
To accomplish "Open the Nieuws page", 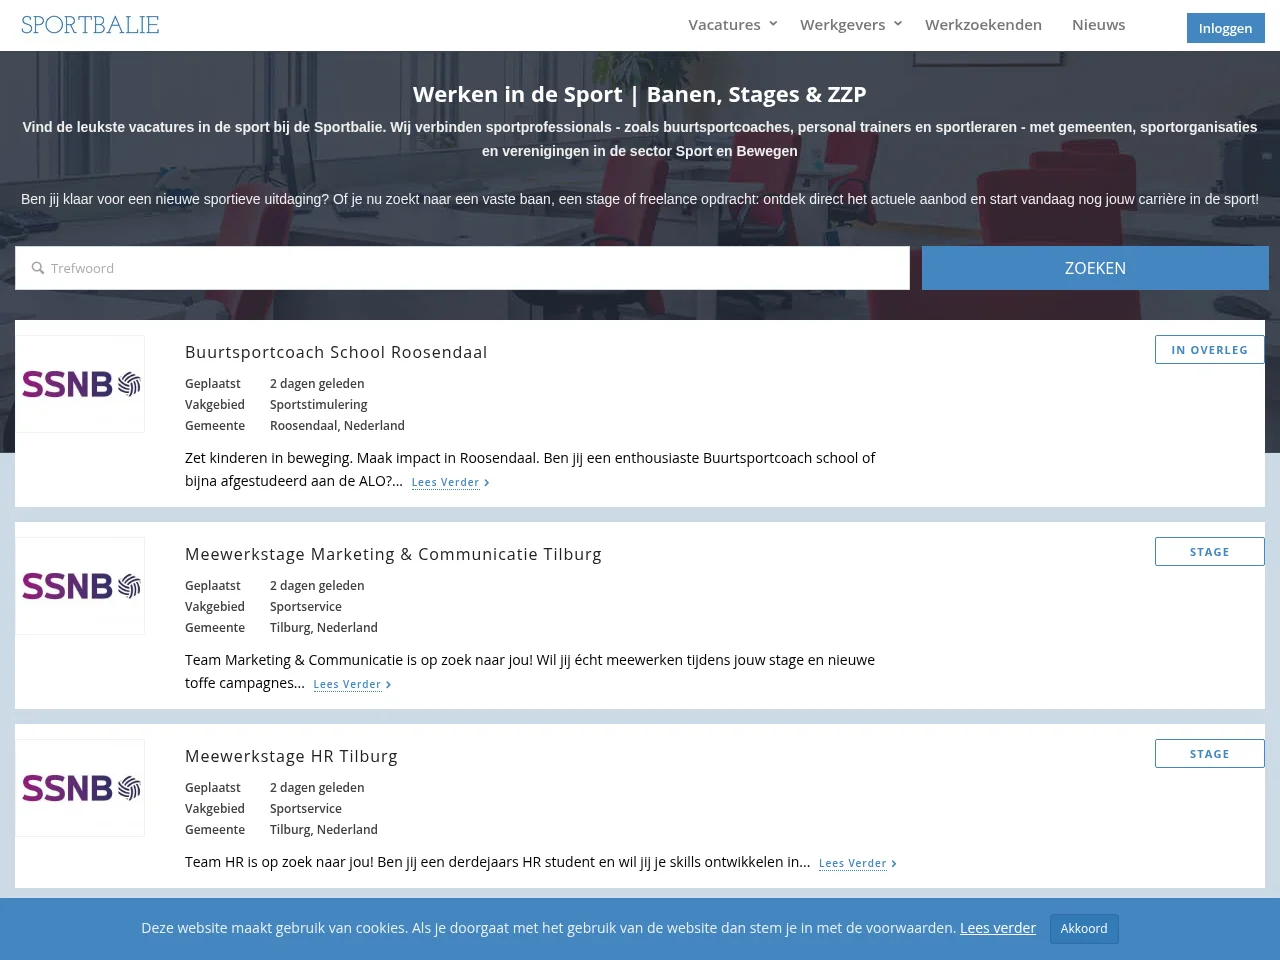I will click(x=1098, y=25).
